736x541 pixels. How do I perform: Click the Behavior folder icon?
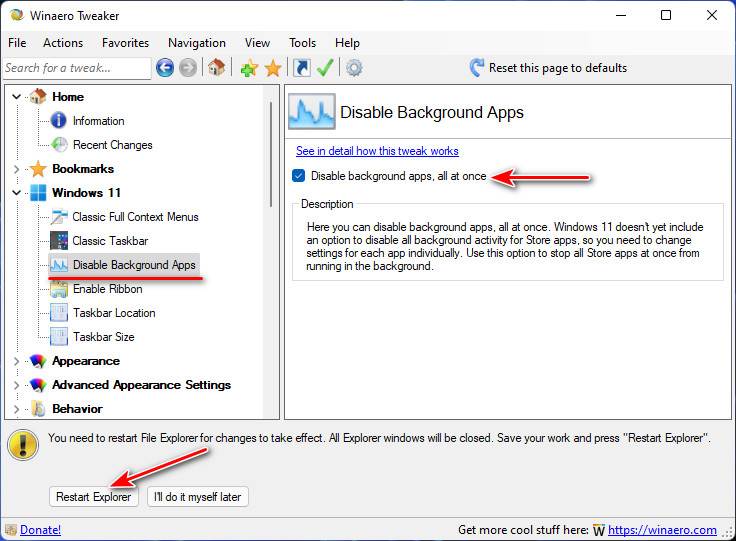(x=38, y=409)
